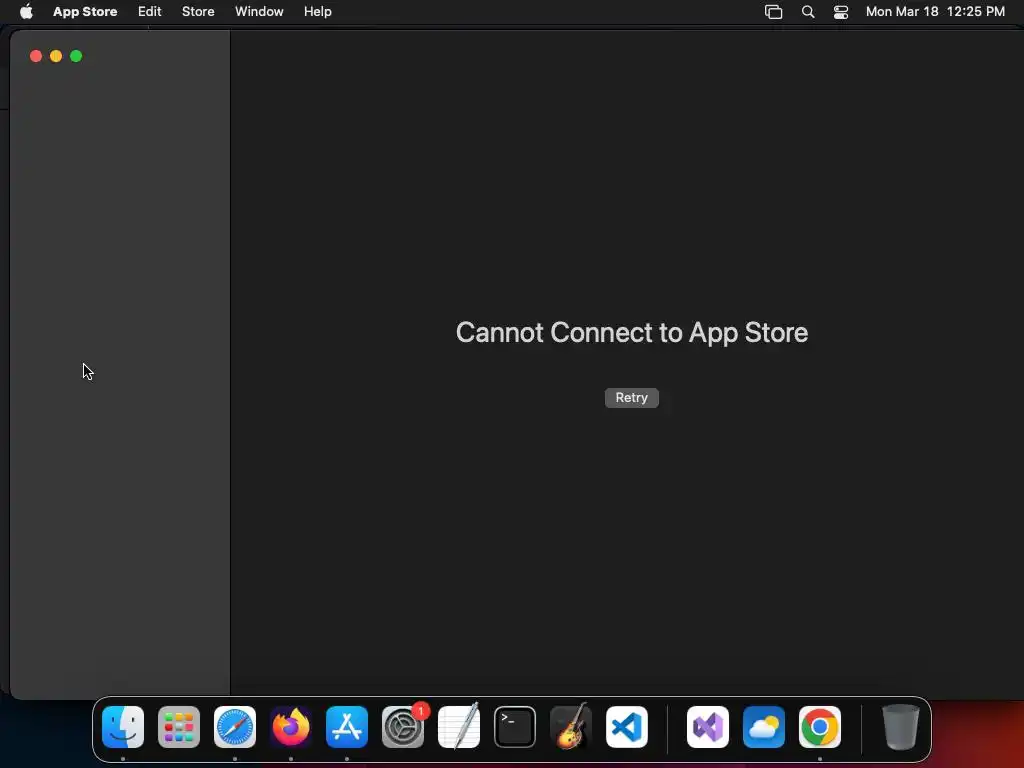Open the Edit menu
The height and width of the screenshot is (768, 1024).
(x=150, y=11)
